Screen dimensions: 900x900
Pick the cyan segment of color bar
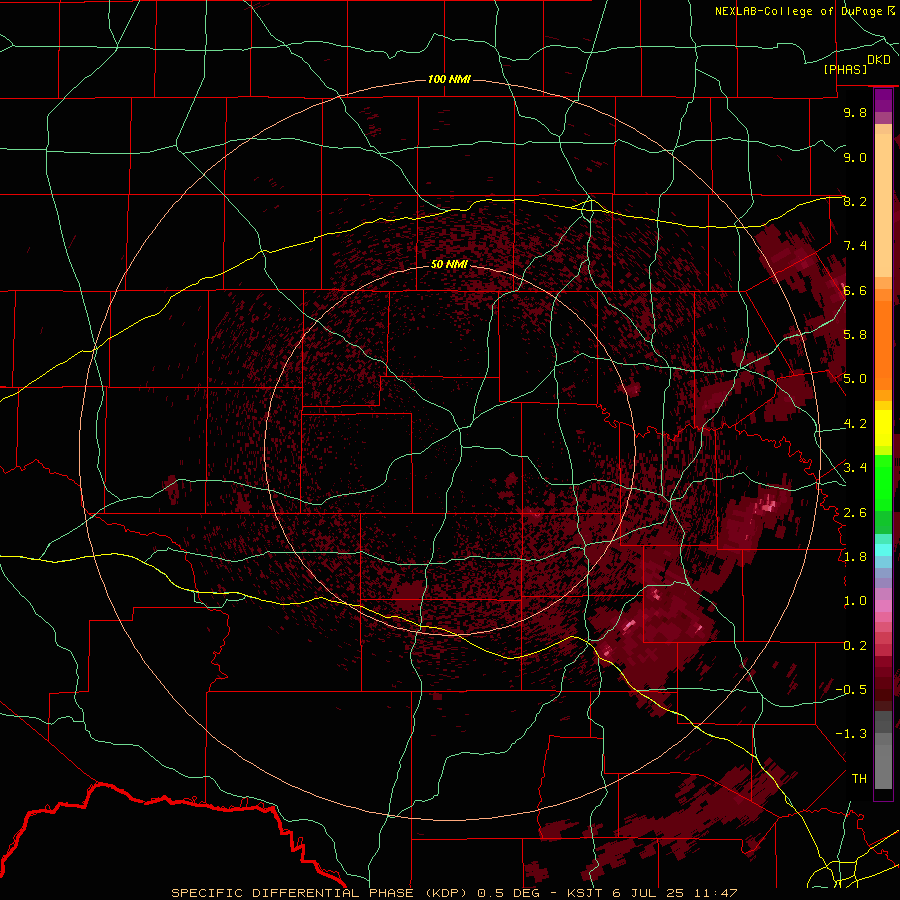883,550
